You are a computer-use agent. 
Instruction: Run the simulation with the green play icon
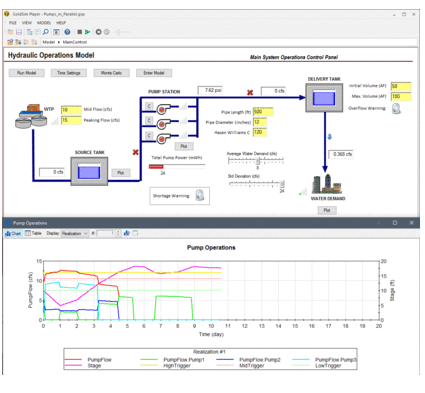pos(88,32)
